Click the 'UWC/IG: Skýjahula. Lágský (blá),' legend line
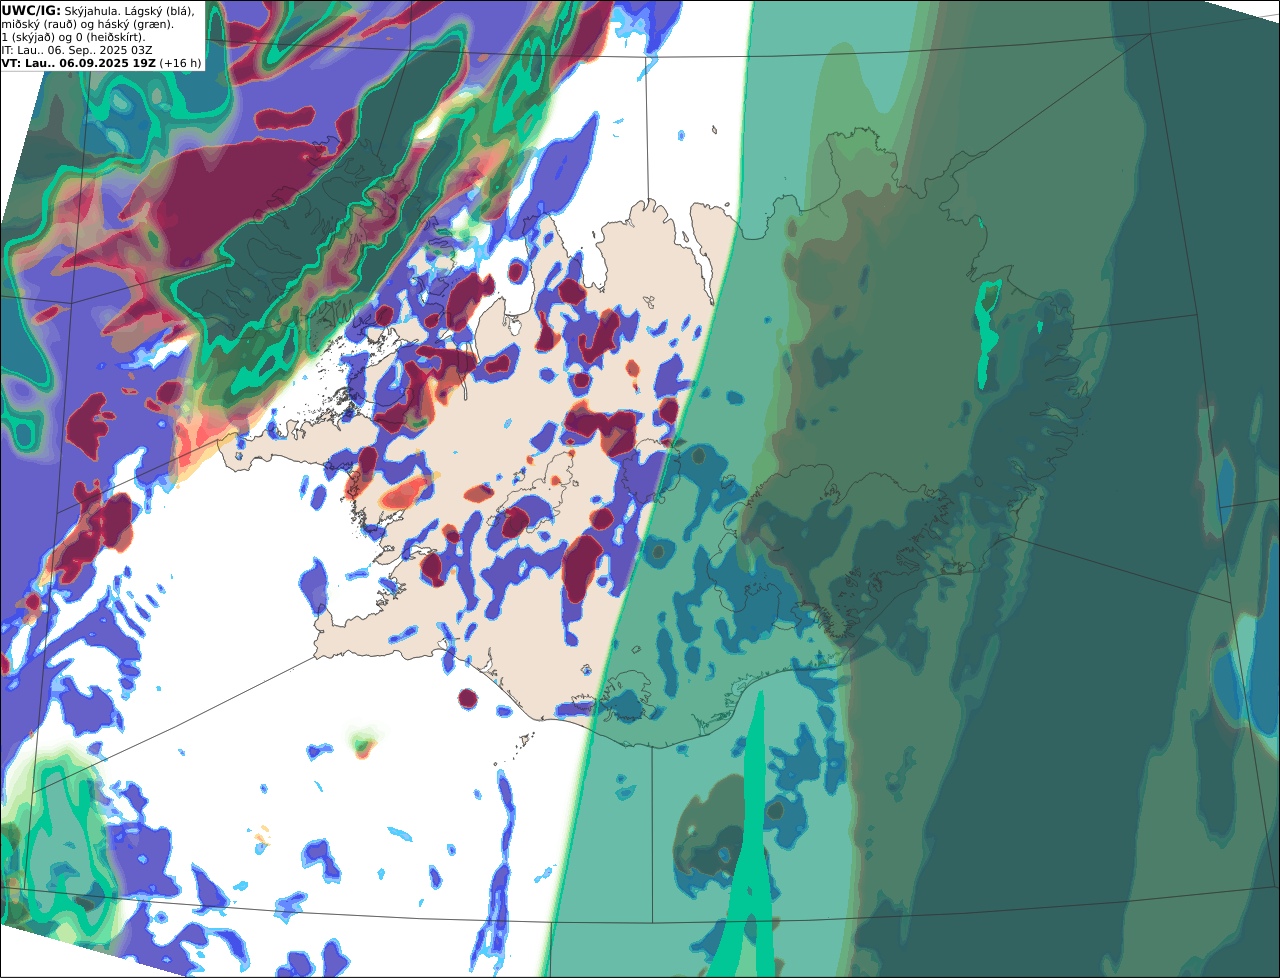 (98, 10)
